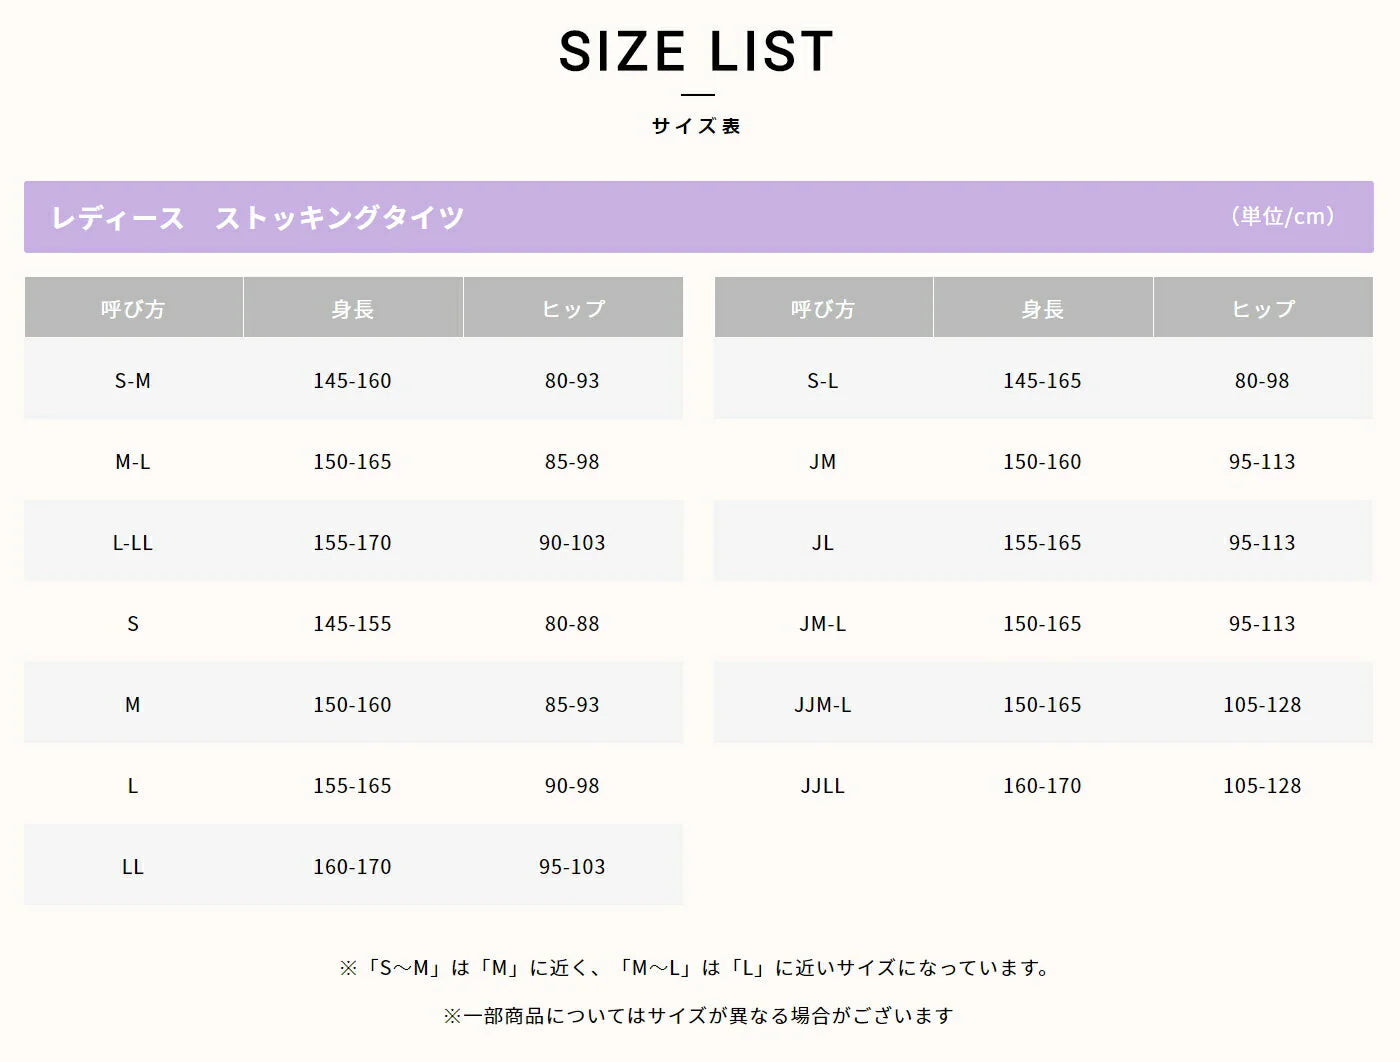Click the left table 身長 header
Screen dimensions: 1400x1062
click(x=352, y=309)
